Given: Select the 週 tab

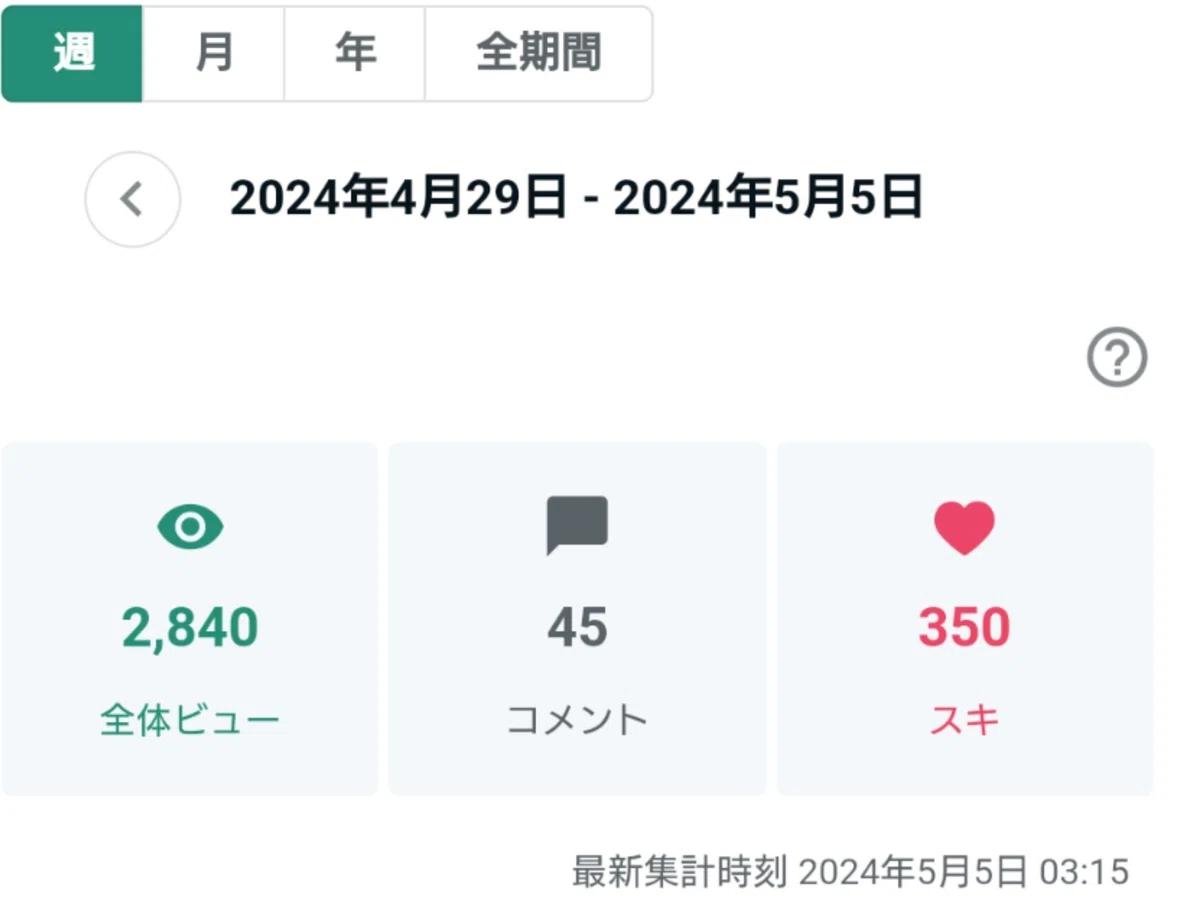Looking at the screenshot, I should pyautogui.click(x=73, y=54).
